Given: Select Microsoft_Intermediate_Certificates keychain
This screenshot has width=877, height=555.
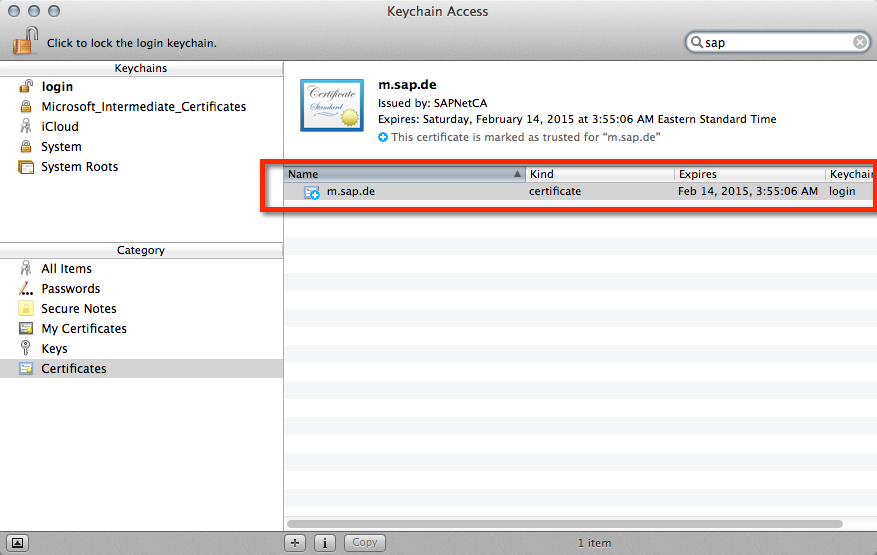Looking at the screenshot, I should (143, 107).
